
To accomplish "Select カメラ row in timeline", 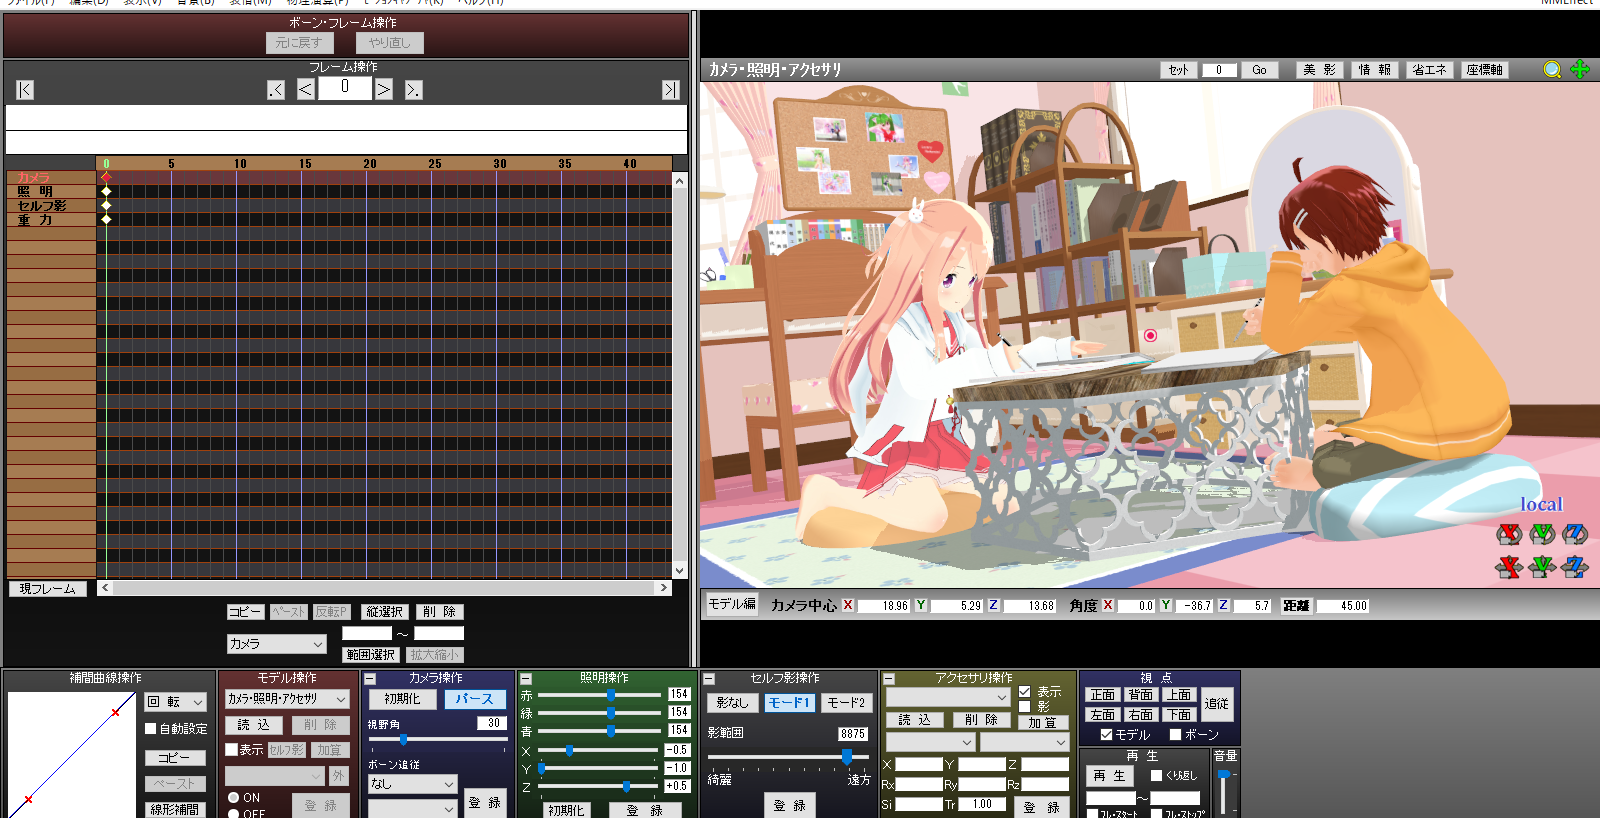I will coord(52,177).
